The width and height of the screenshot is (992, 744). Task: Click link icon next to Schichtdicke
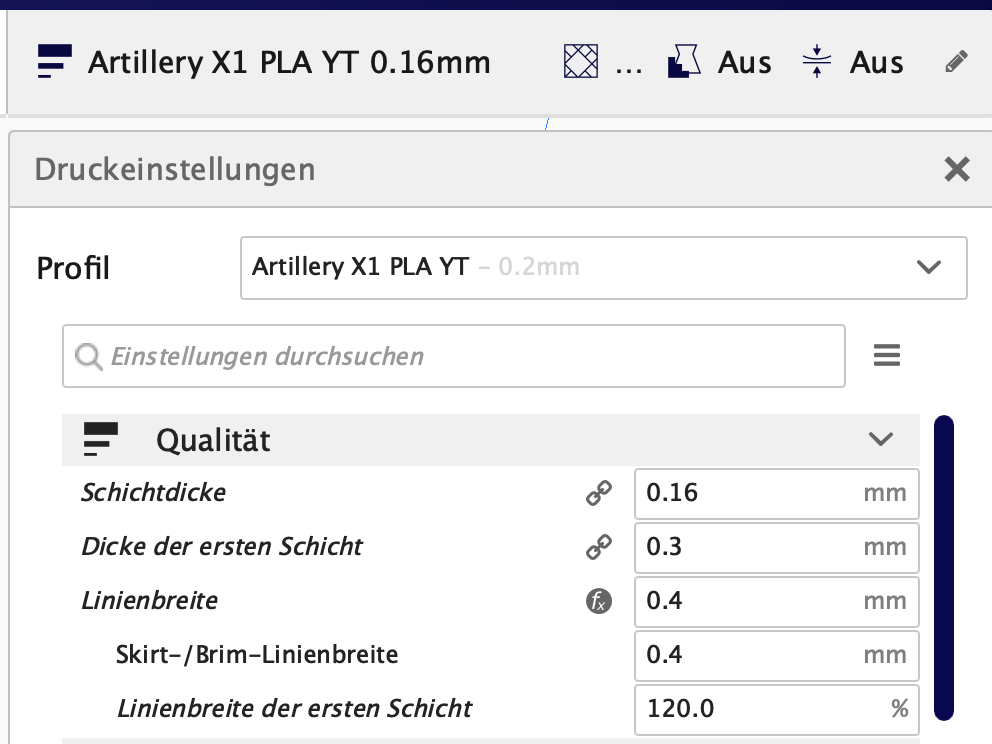coord(598,493)
